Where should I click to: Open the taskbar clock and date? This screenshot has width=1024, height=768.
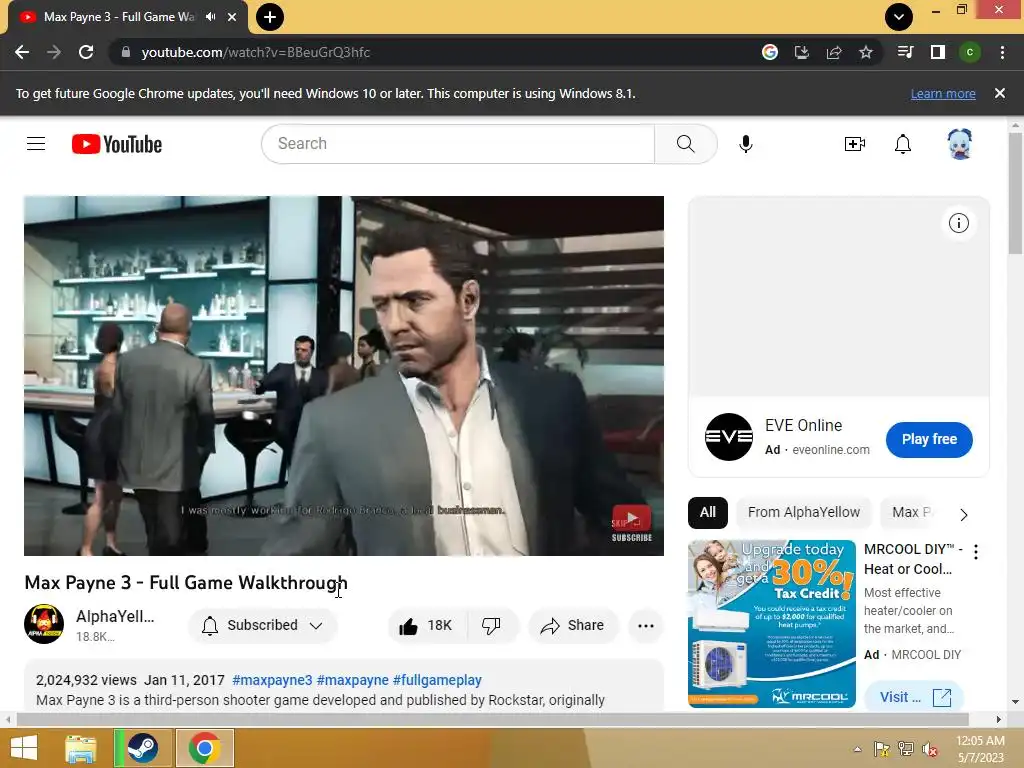(980, 749)
